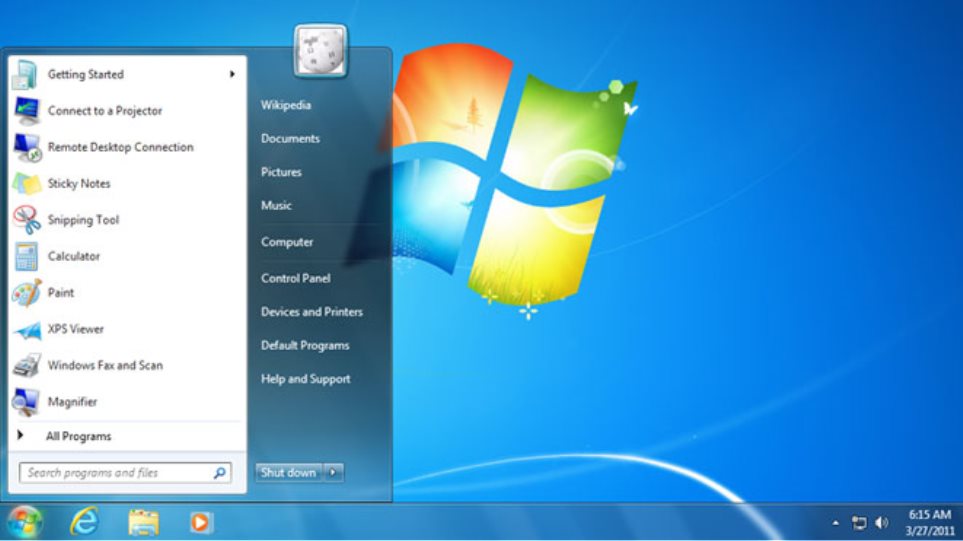The image size is (963, 541).
Task: Click the Connect to a Projector icon
Action: [26, 111]
